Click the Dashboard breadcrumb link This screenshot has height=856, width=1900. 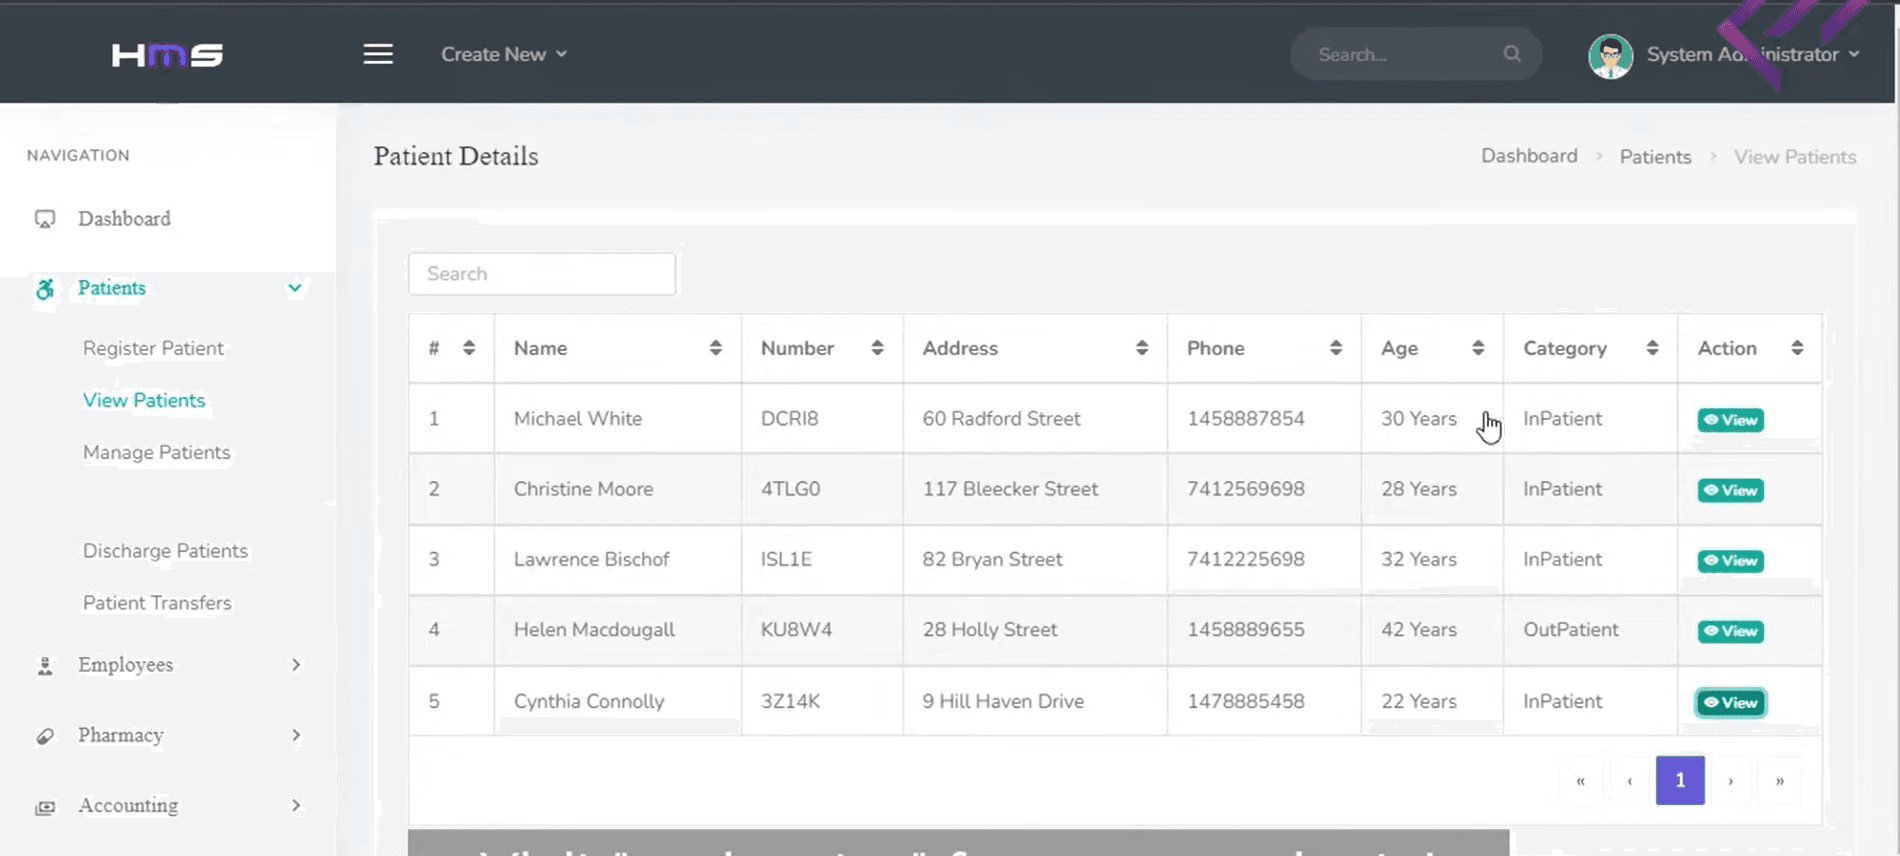[x=1528, y=156]
